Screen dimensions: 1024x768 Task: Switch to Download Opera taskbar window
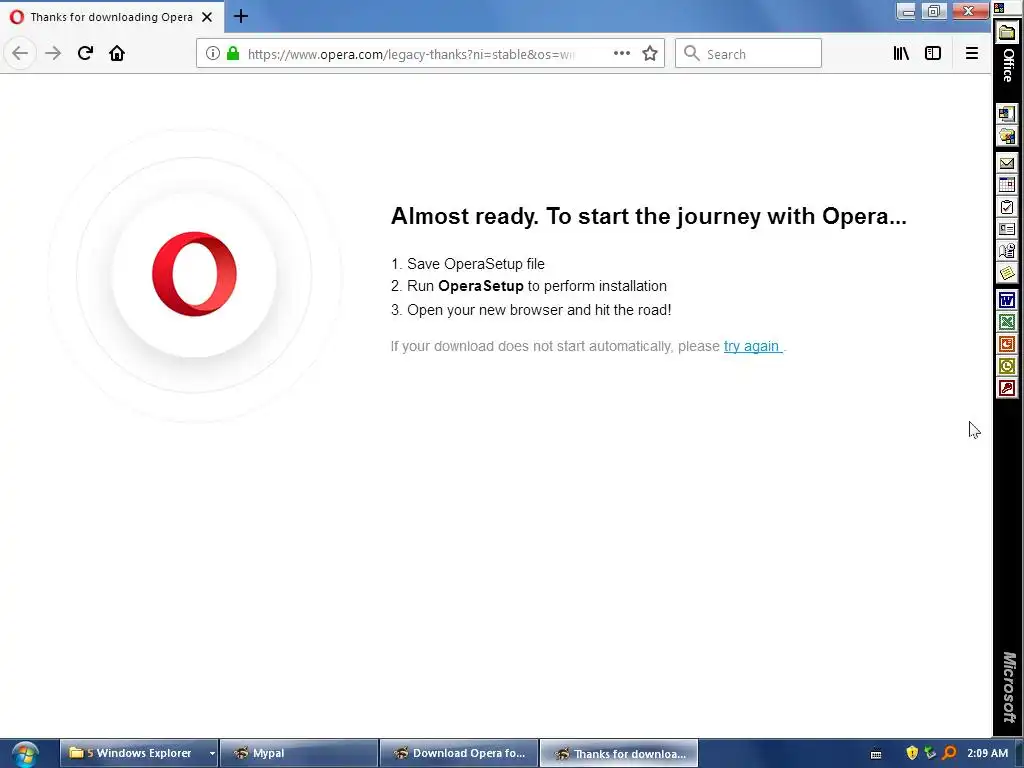pos(459,753)
